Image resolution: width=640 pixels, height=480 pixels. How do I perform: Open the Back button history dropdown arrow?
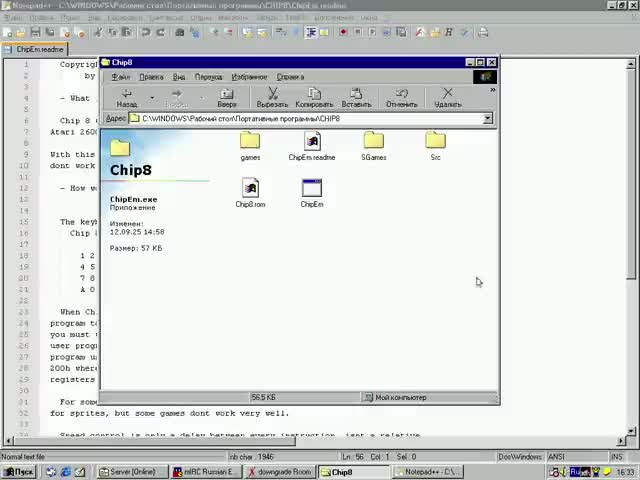point(152,98)
